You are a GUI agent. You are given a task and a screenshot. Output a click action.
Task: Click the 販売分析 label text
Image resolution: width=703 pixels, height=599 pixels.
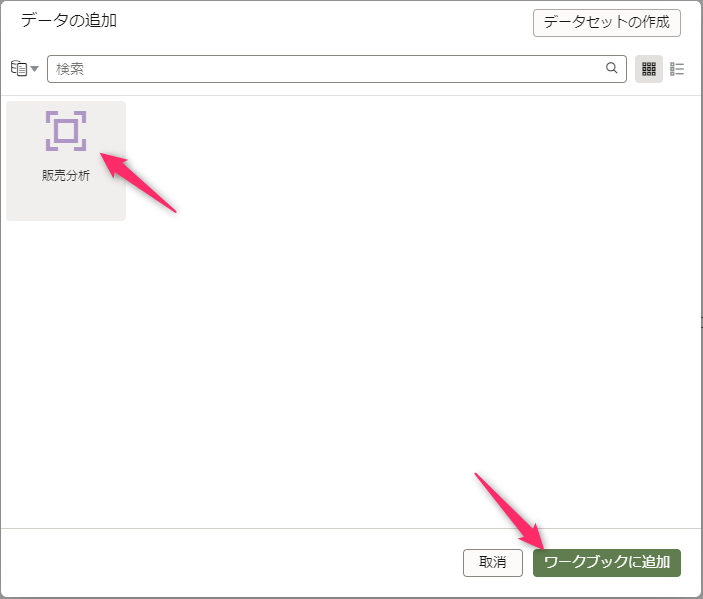point(66,175)
